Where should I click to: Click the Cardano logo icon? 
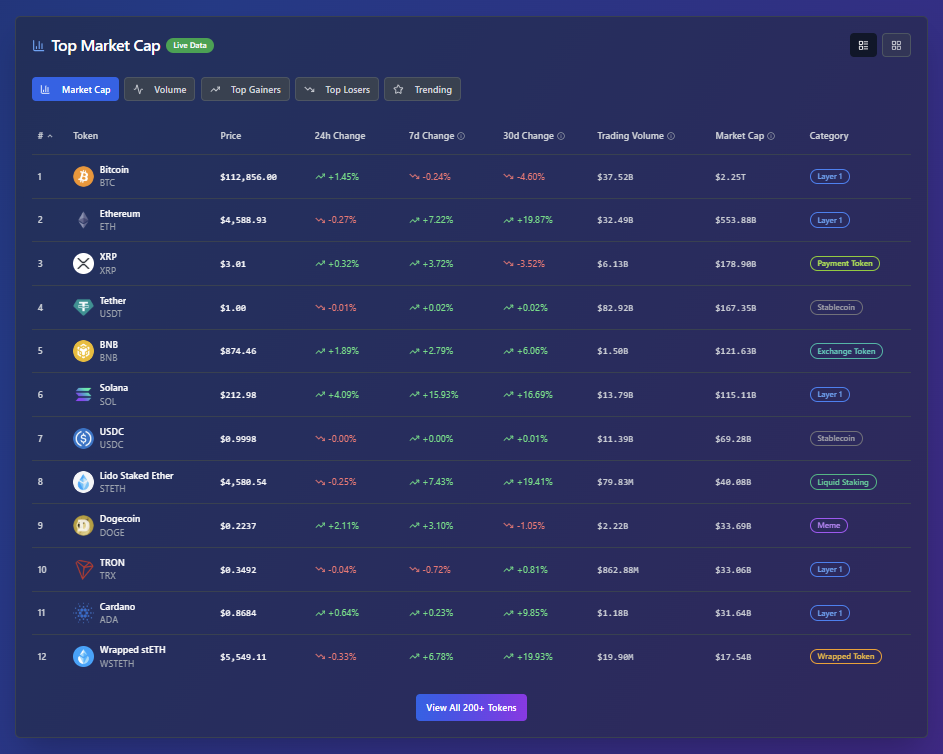[x=84, y=613]
